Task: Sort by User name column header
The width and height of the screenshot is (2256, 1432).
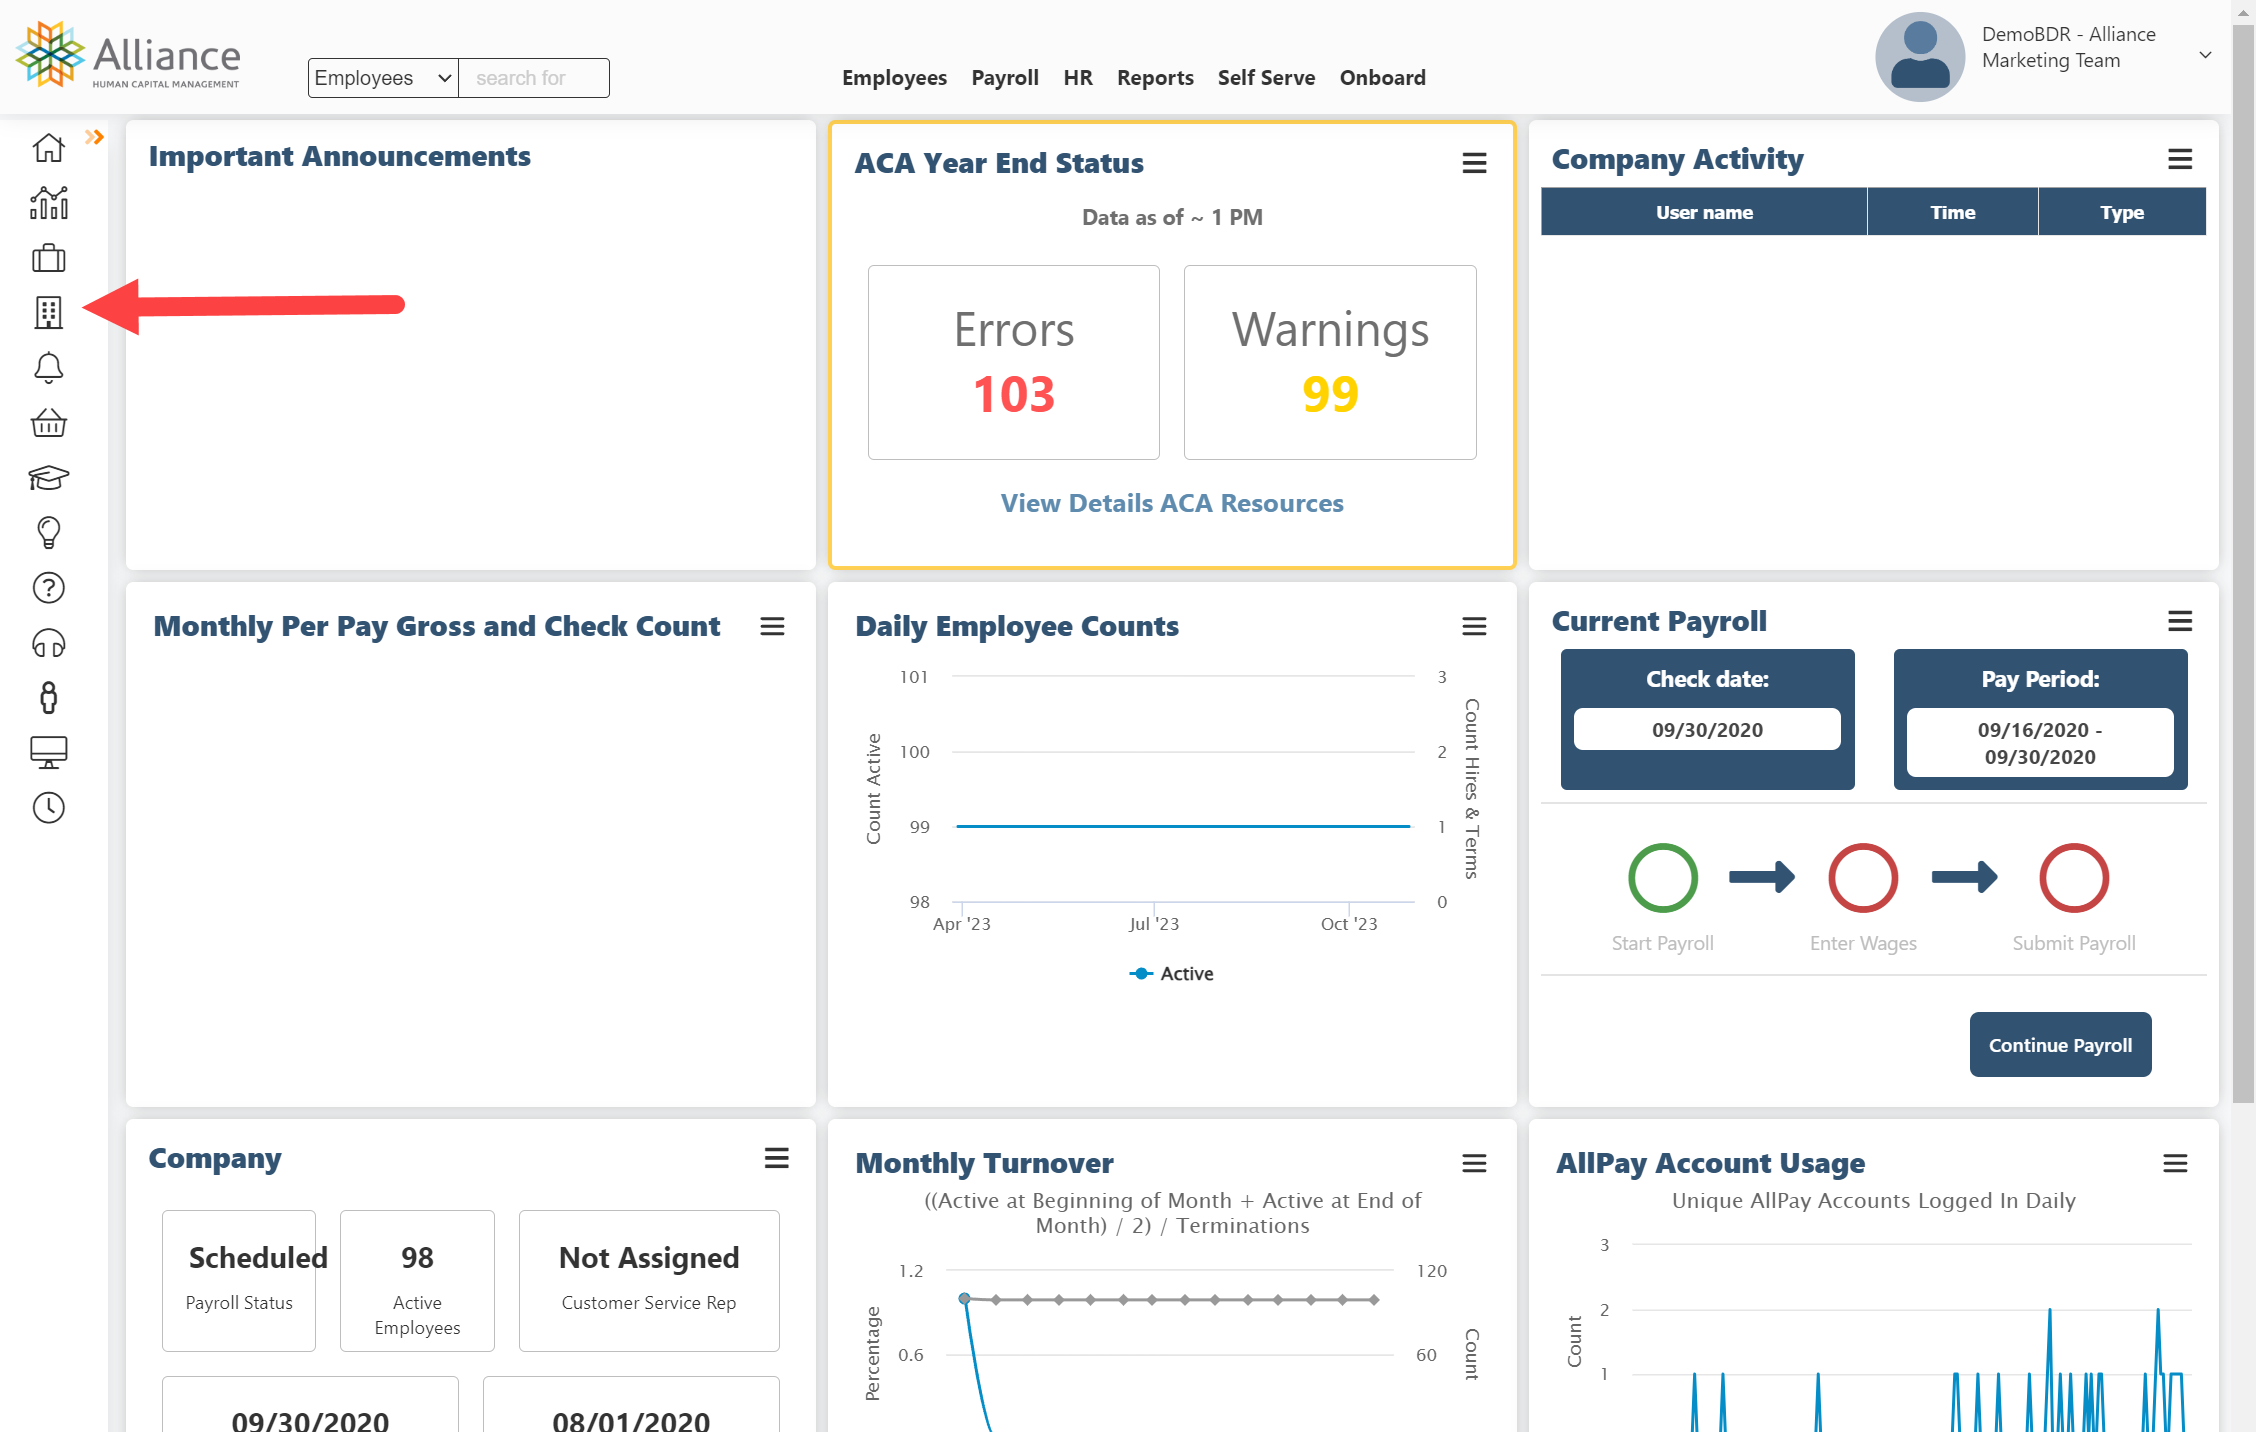Action: pos(1704,212)
